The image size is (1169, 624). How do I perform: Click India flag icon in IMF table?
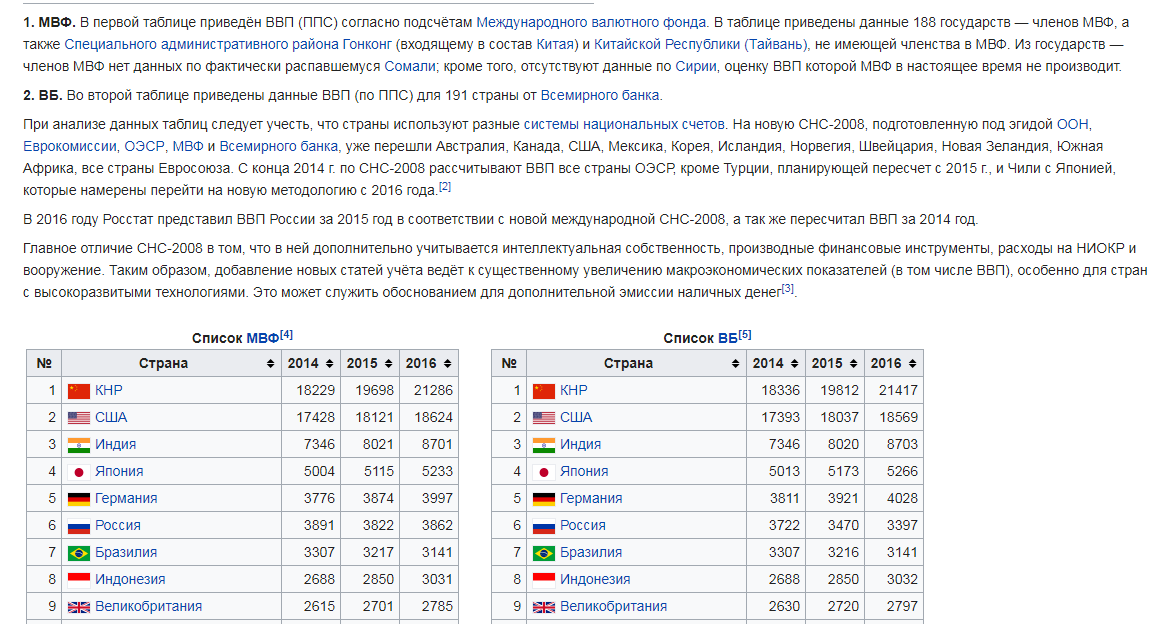coord(78,445)
